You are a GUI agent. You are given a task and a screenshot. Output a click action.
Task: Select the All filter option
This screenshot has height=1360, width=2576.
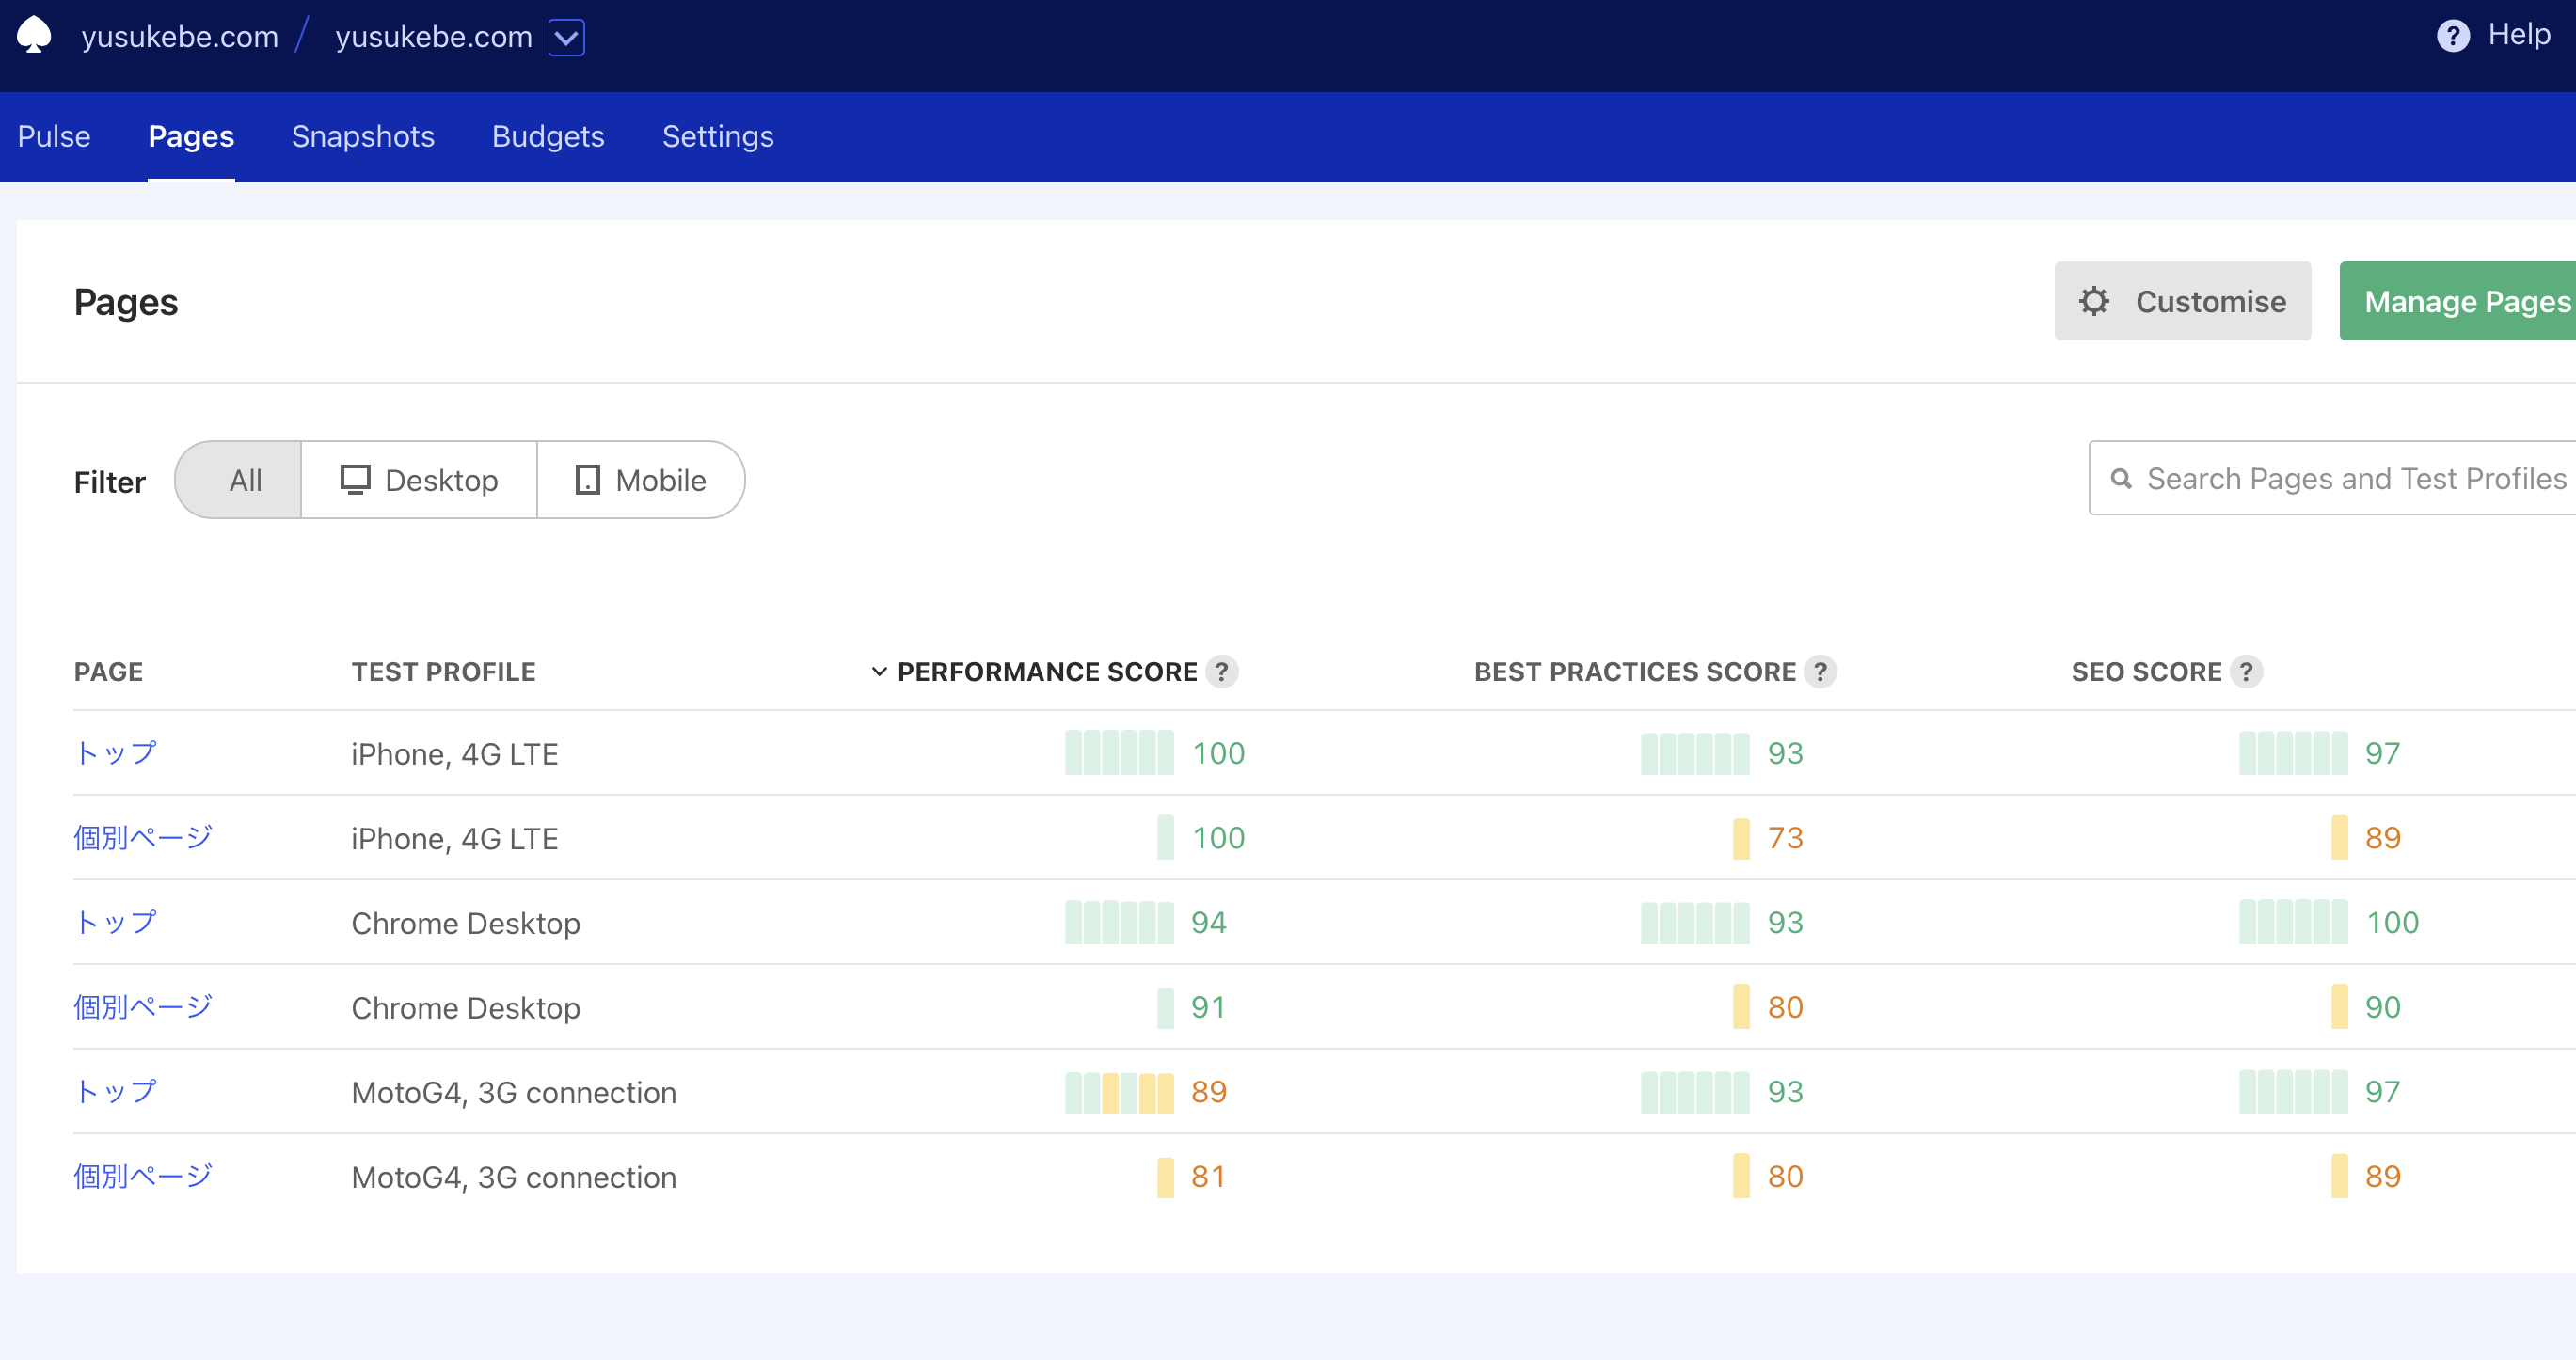click(244, 481)
